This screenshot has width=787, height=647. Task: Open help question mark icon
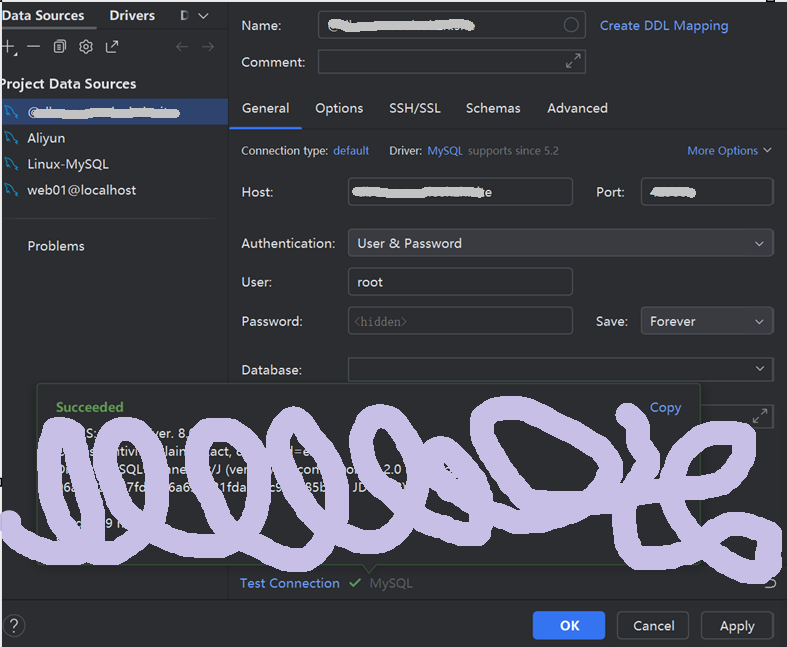point(14,625)
